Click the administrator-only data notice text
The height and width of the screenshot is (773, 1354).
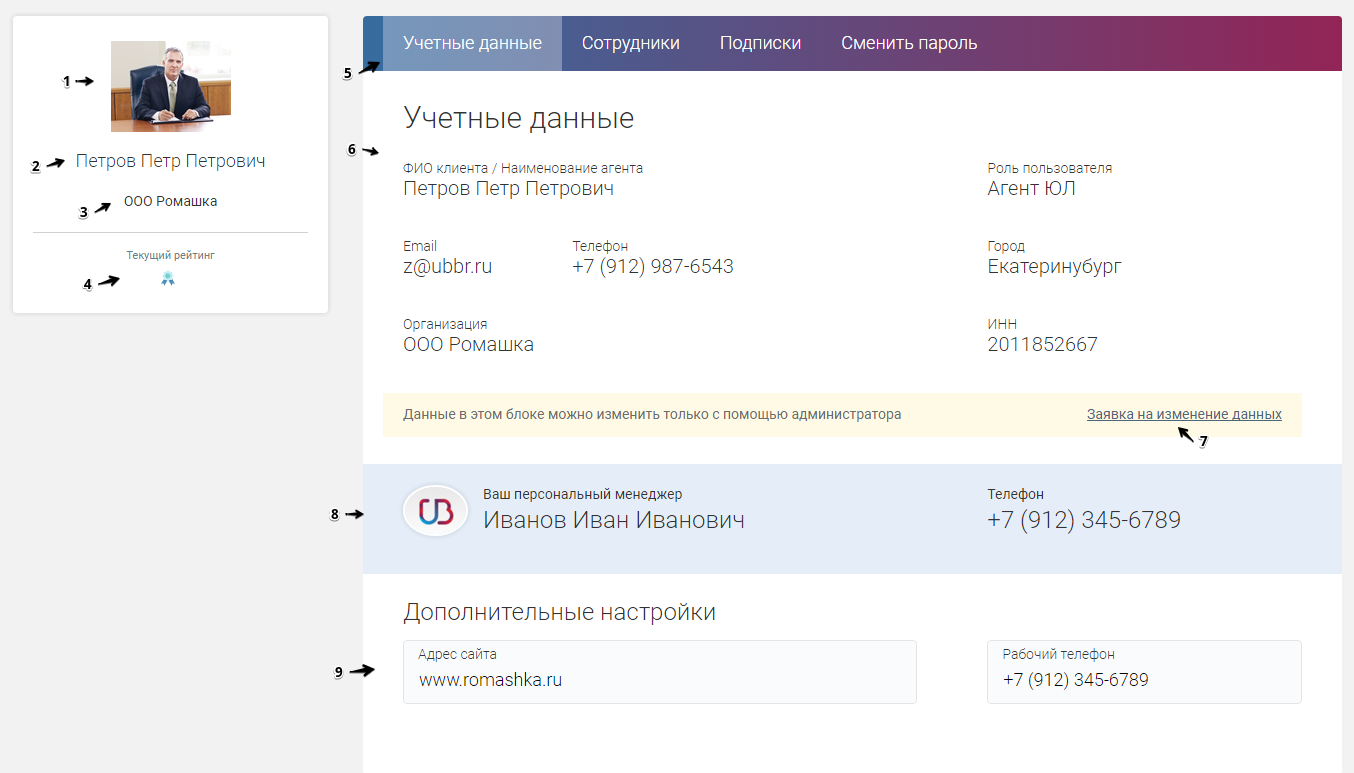(x=652, y=414)
